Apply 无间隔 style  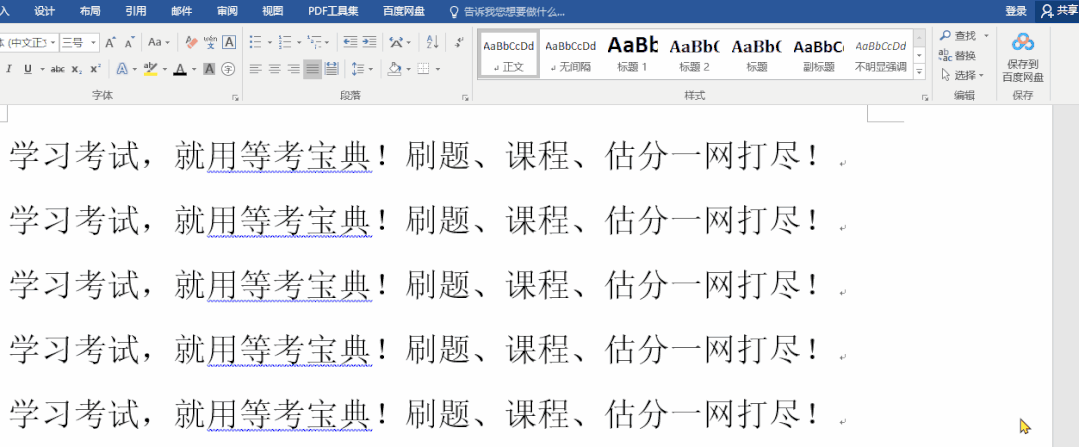click(x=570, y=54)
